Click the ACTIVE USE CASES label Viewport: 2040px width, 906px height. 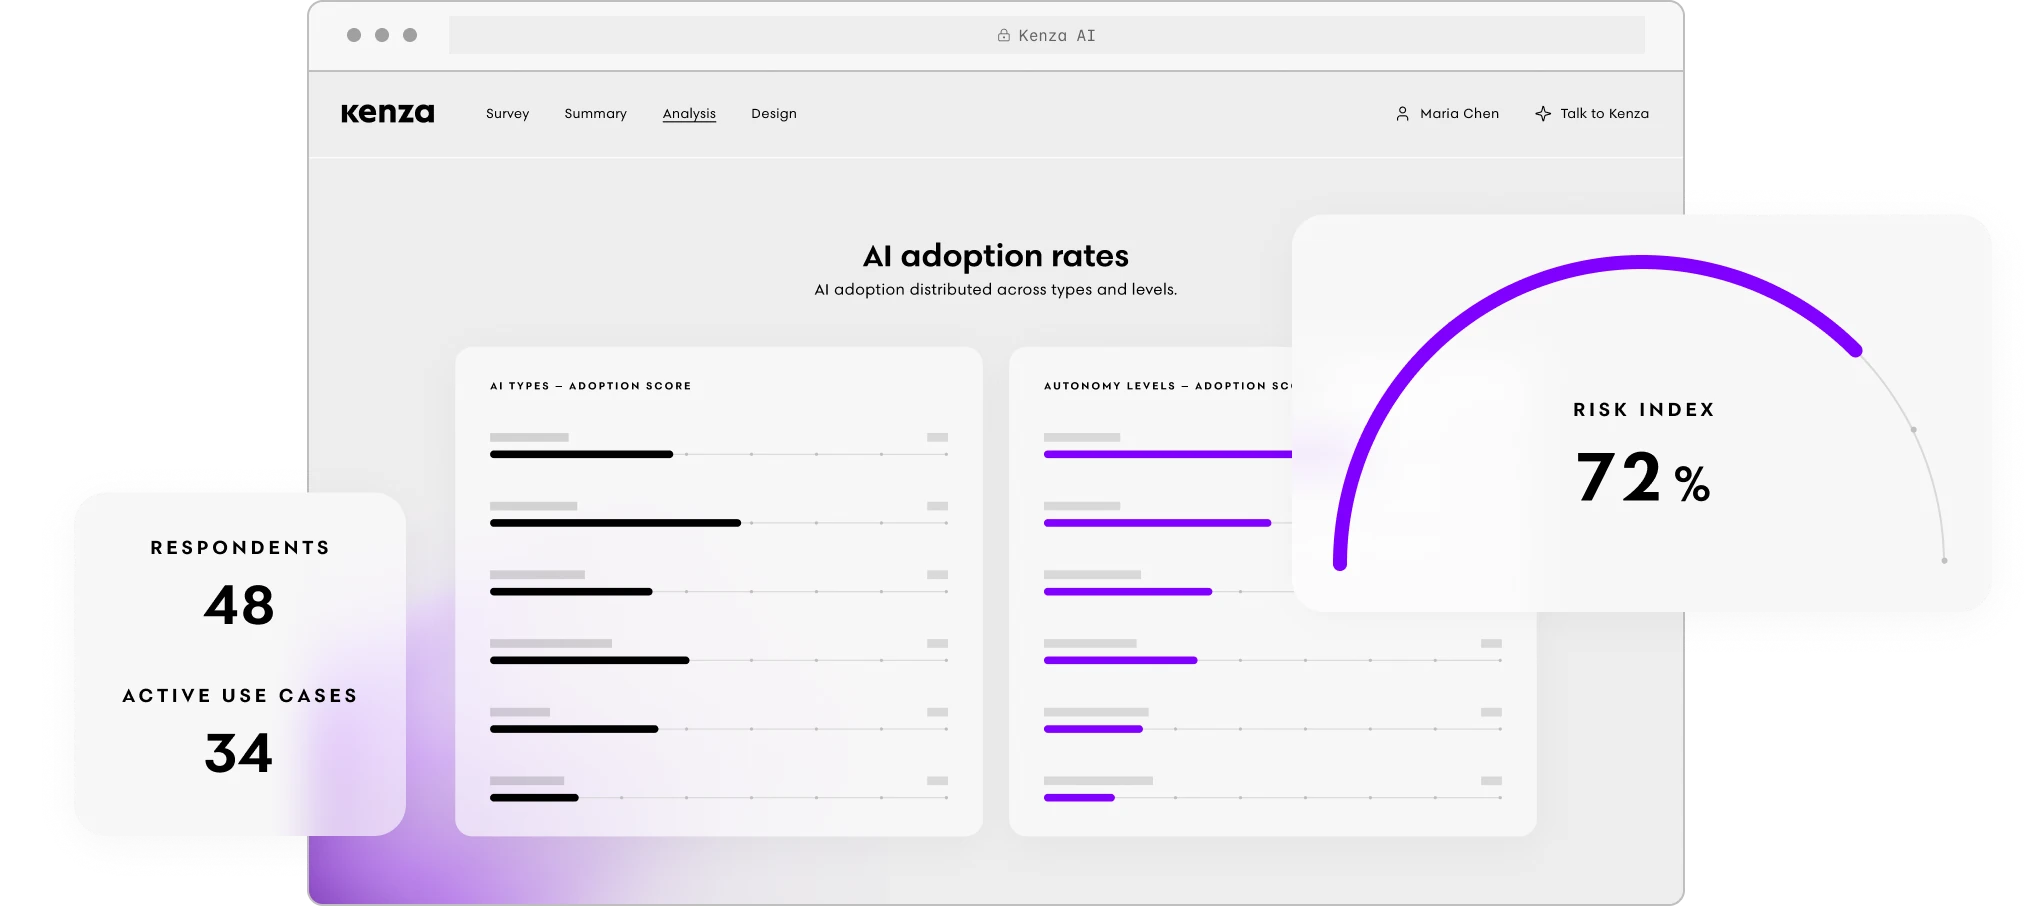point(240,696)
